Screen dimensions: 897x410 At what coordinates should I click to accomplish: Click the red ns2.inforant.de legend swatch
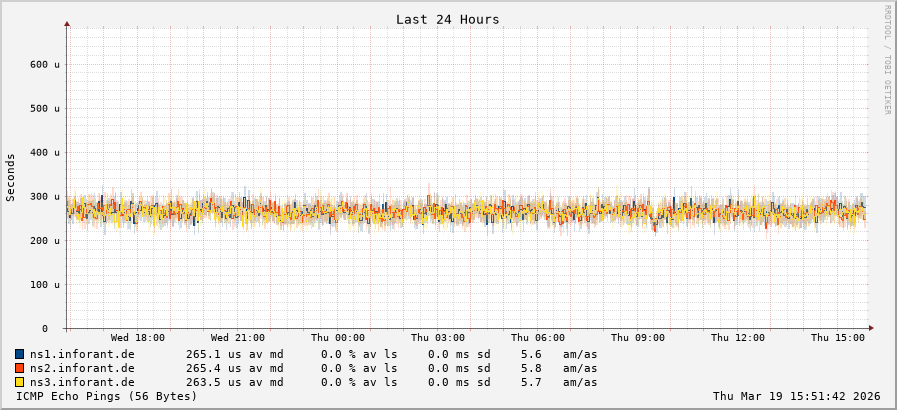click(20, 368)
